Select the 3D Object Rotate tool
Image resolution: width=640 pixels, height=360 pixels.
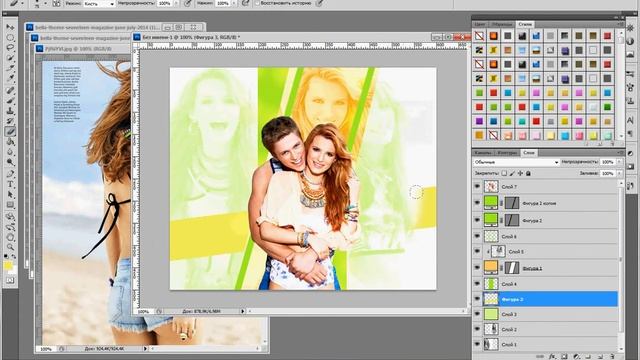[x=10, y=216]
